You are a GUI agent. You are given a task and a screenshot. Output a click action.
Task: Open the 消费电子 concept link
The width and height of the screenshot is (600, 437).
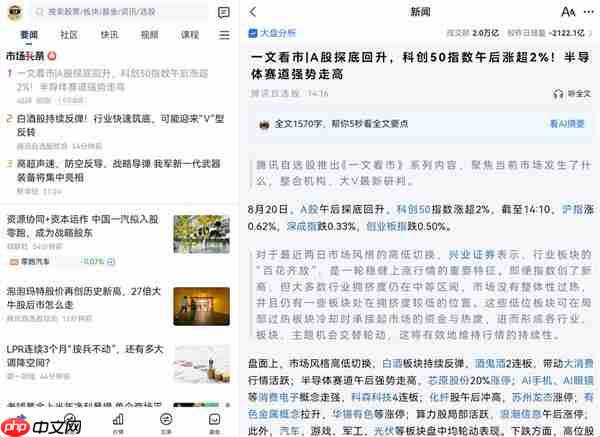click(x=278, y=397)
